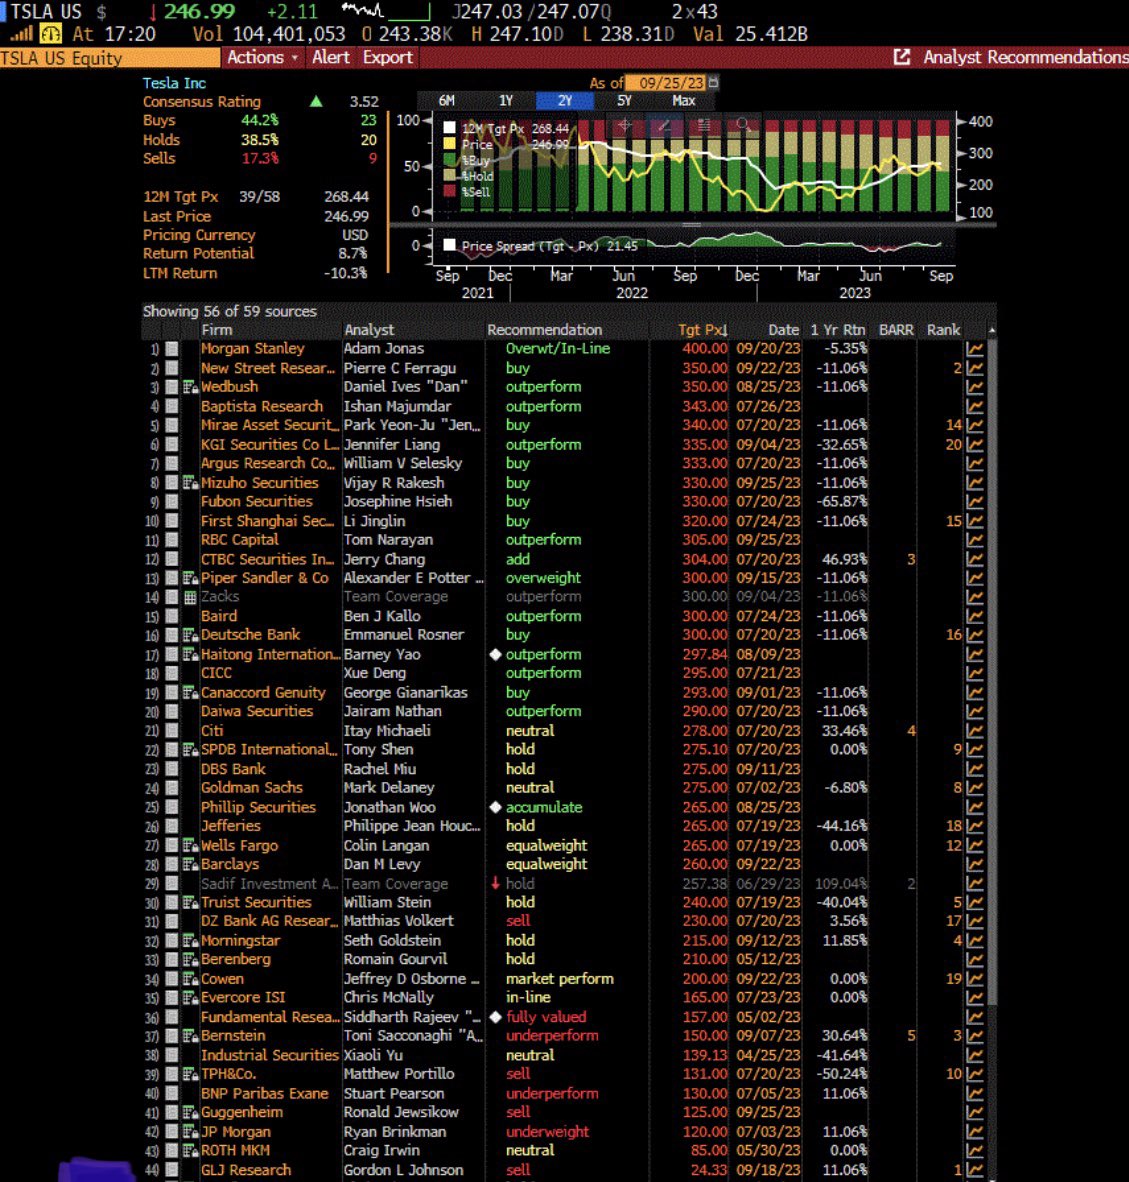Select the 2Y chart range tab

(564, 100)
